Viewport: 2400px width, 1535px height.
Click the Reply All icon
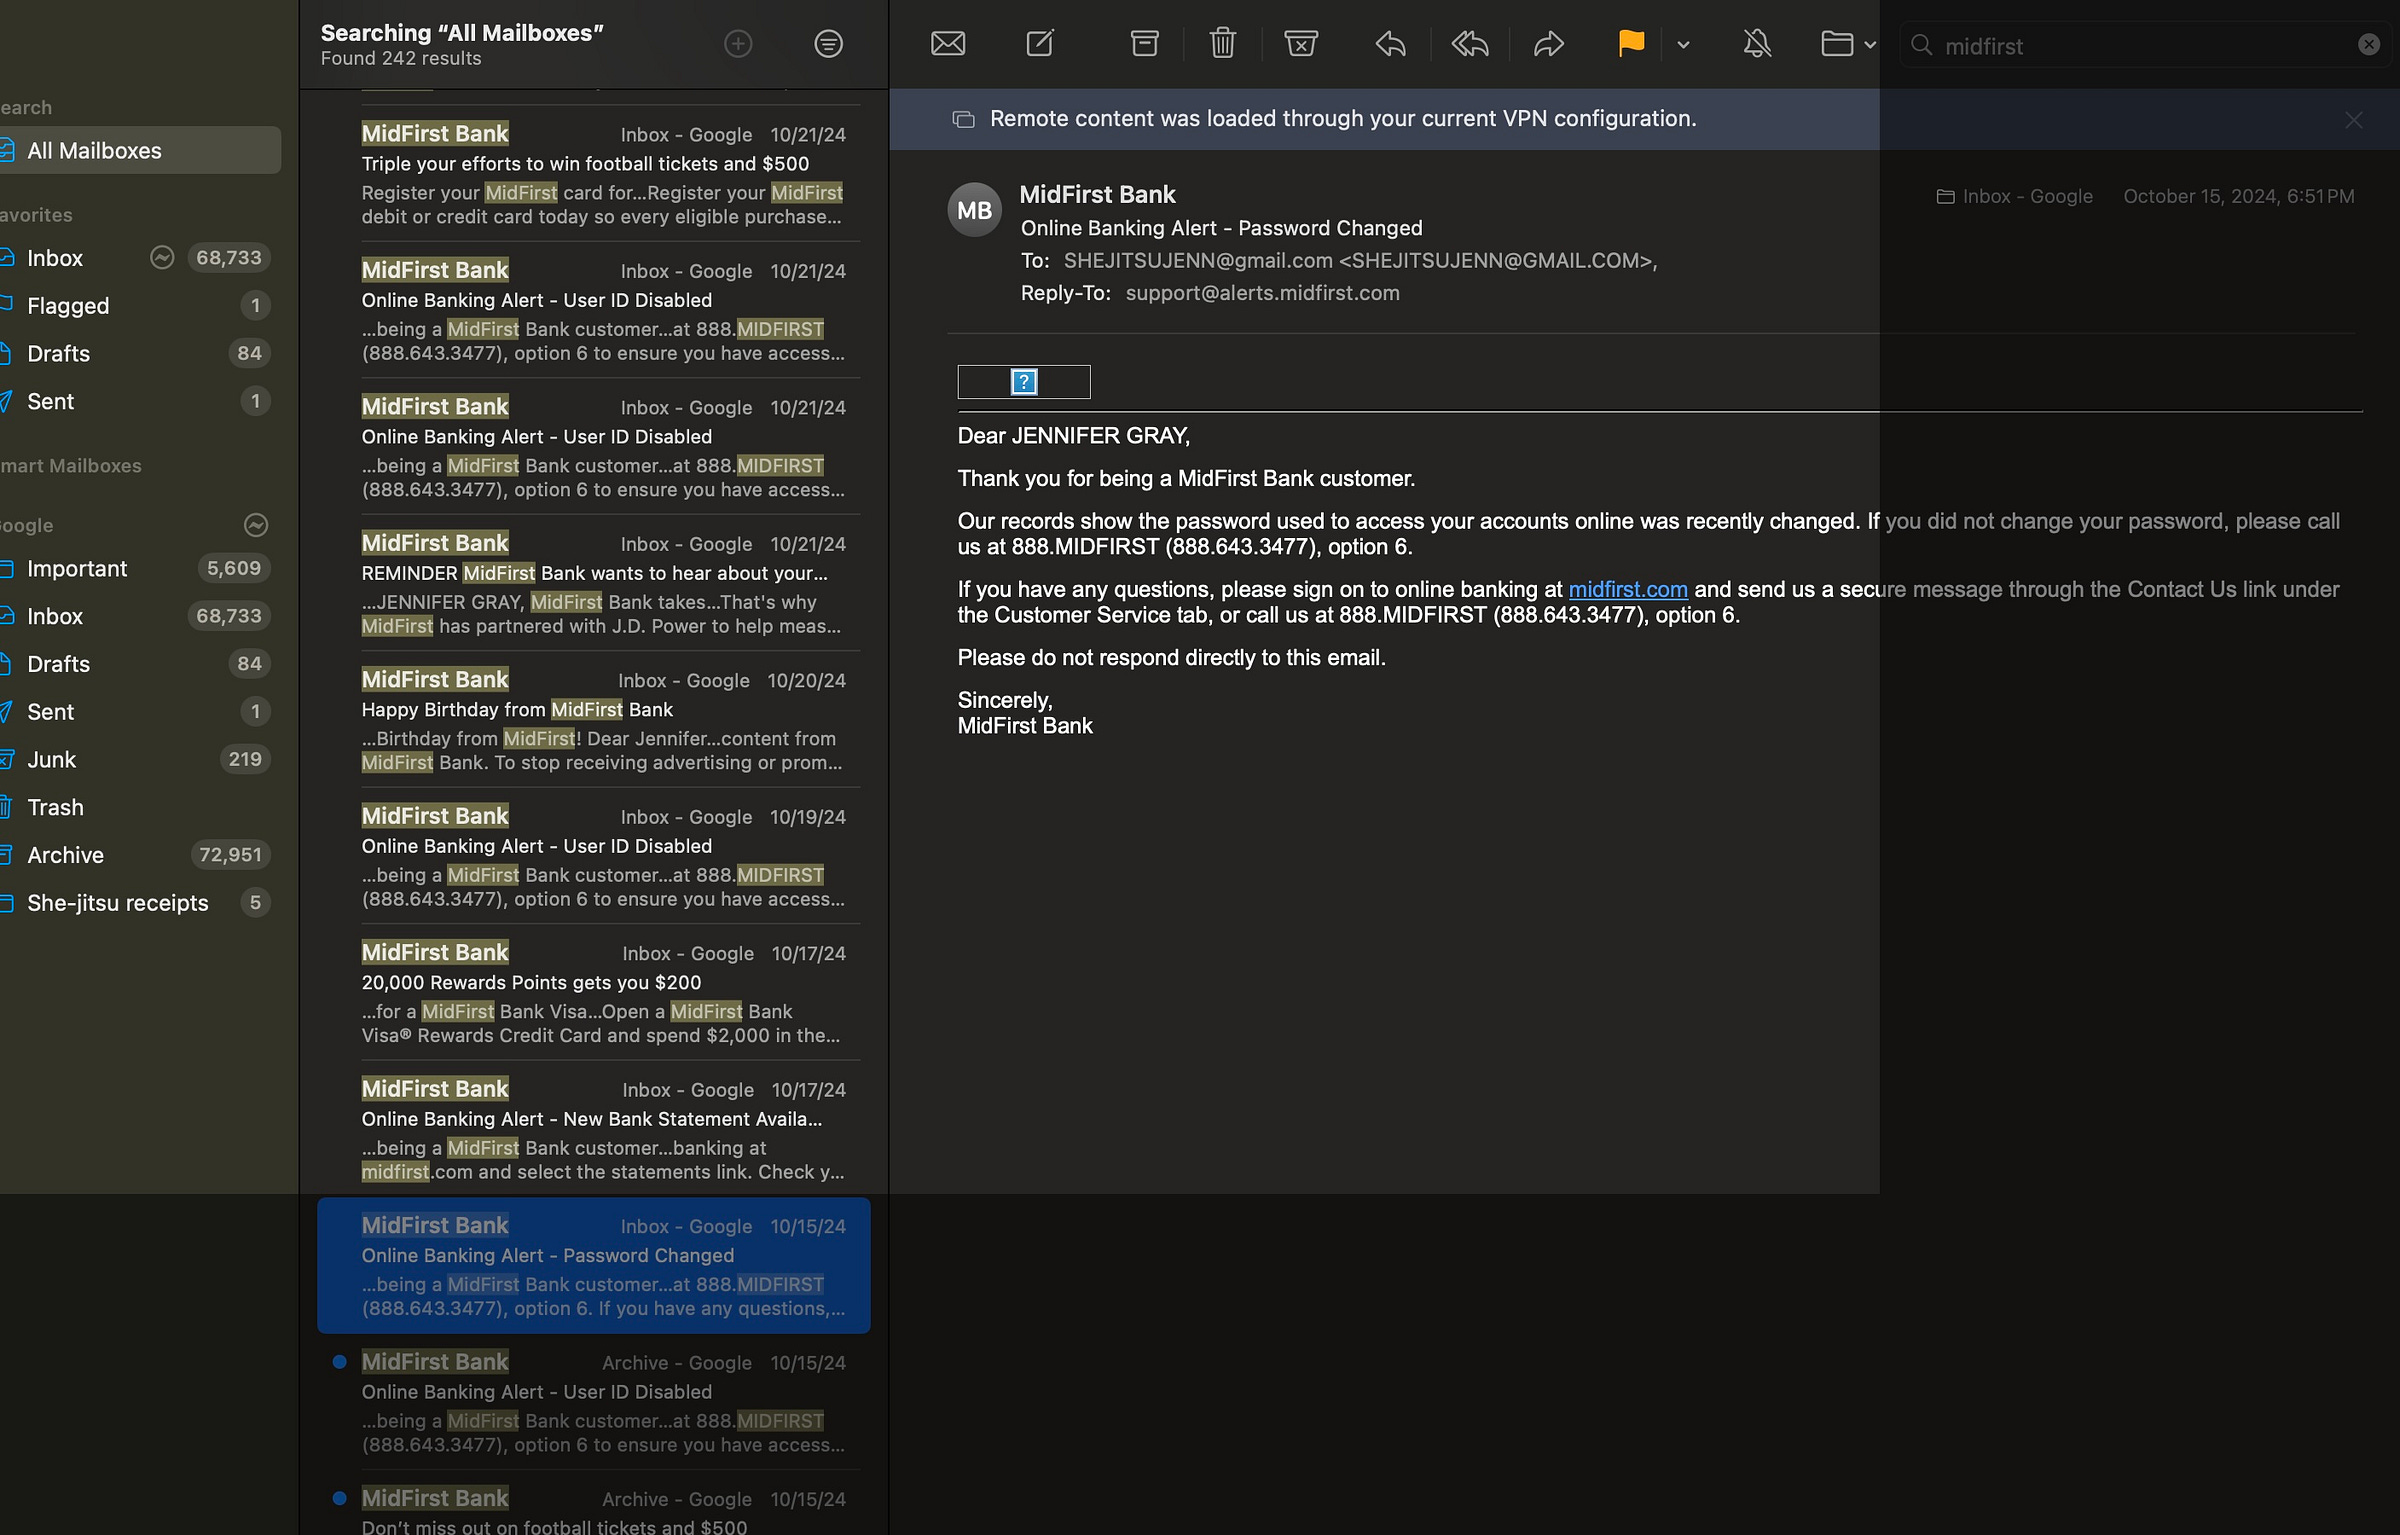click(1469, 44)
